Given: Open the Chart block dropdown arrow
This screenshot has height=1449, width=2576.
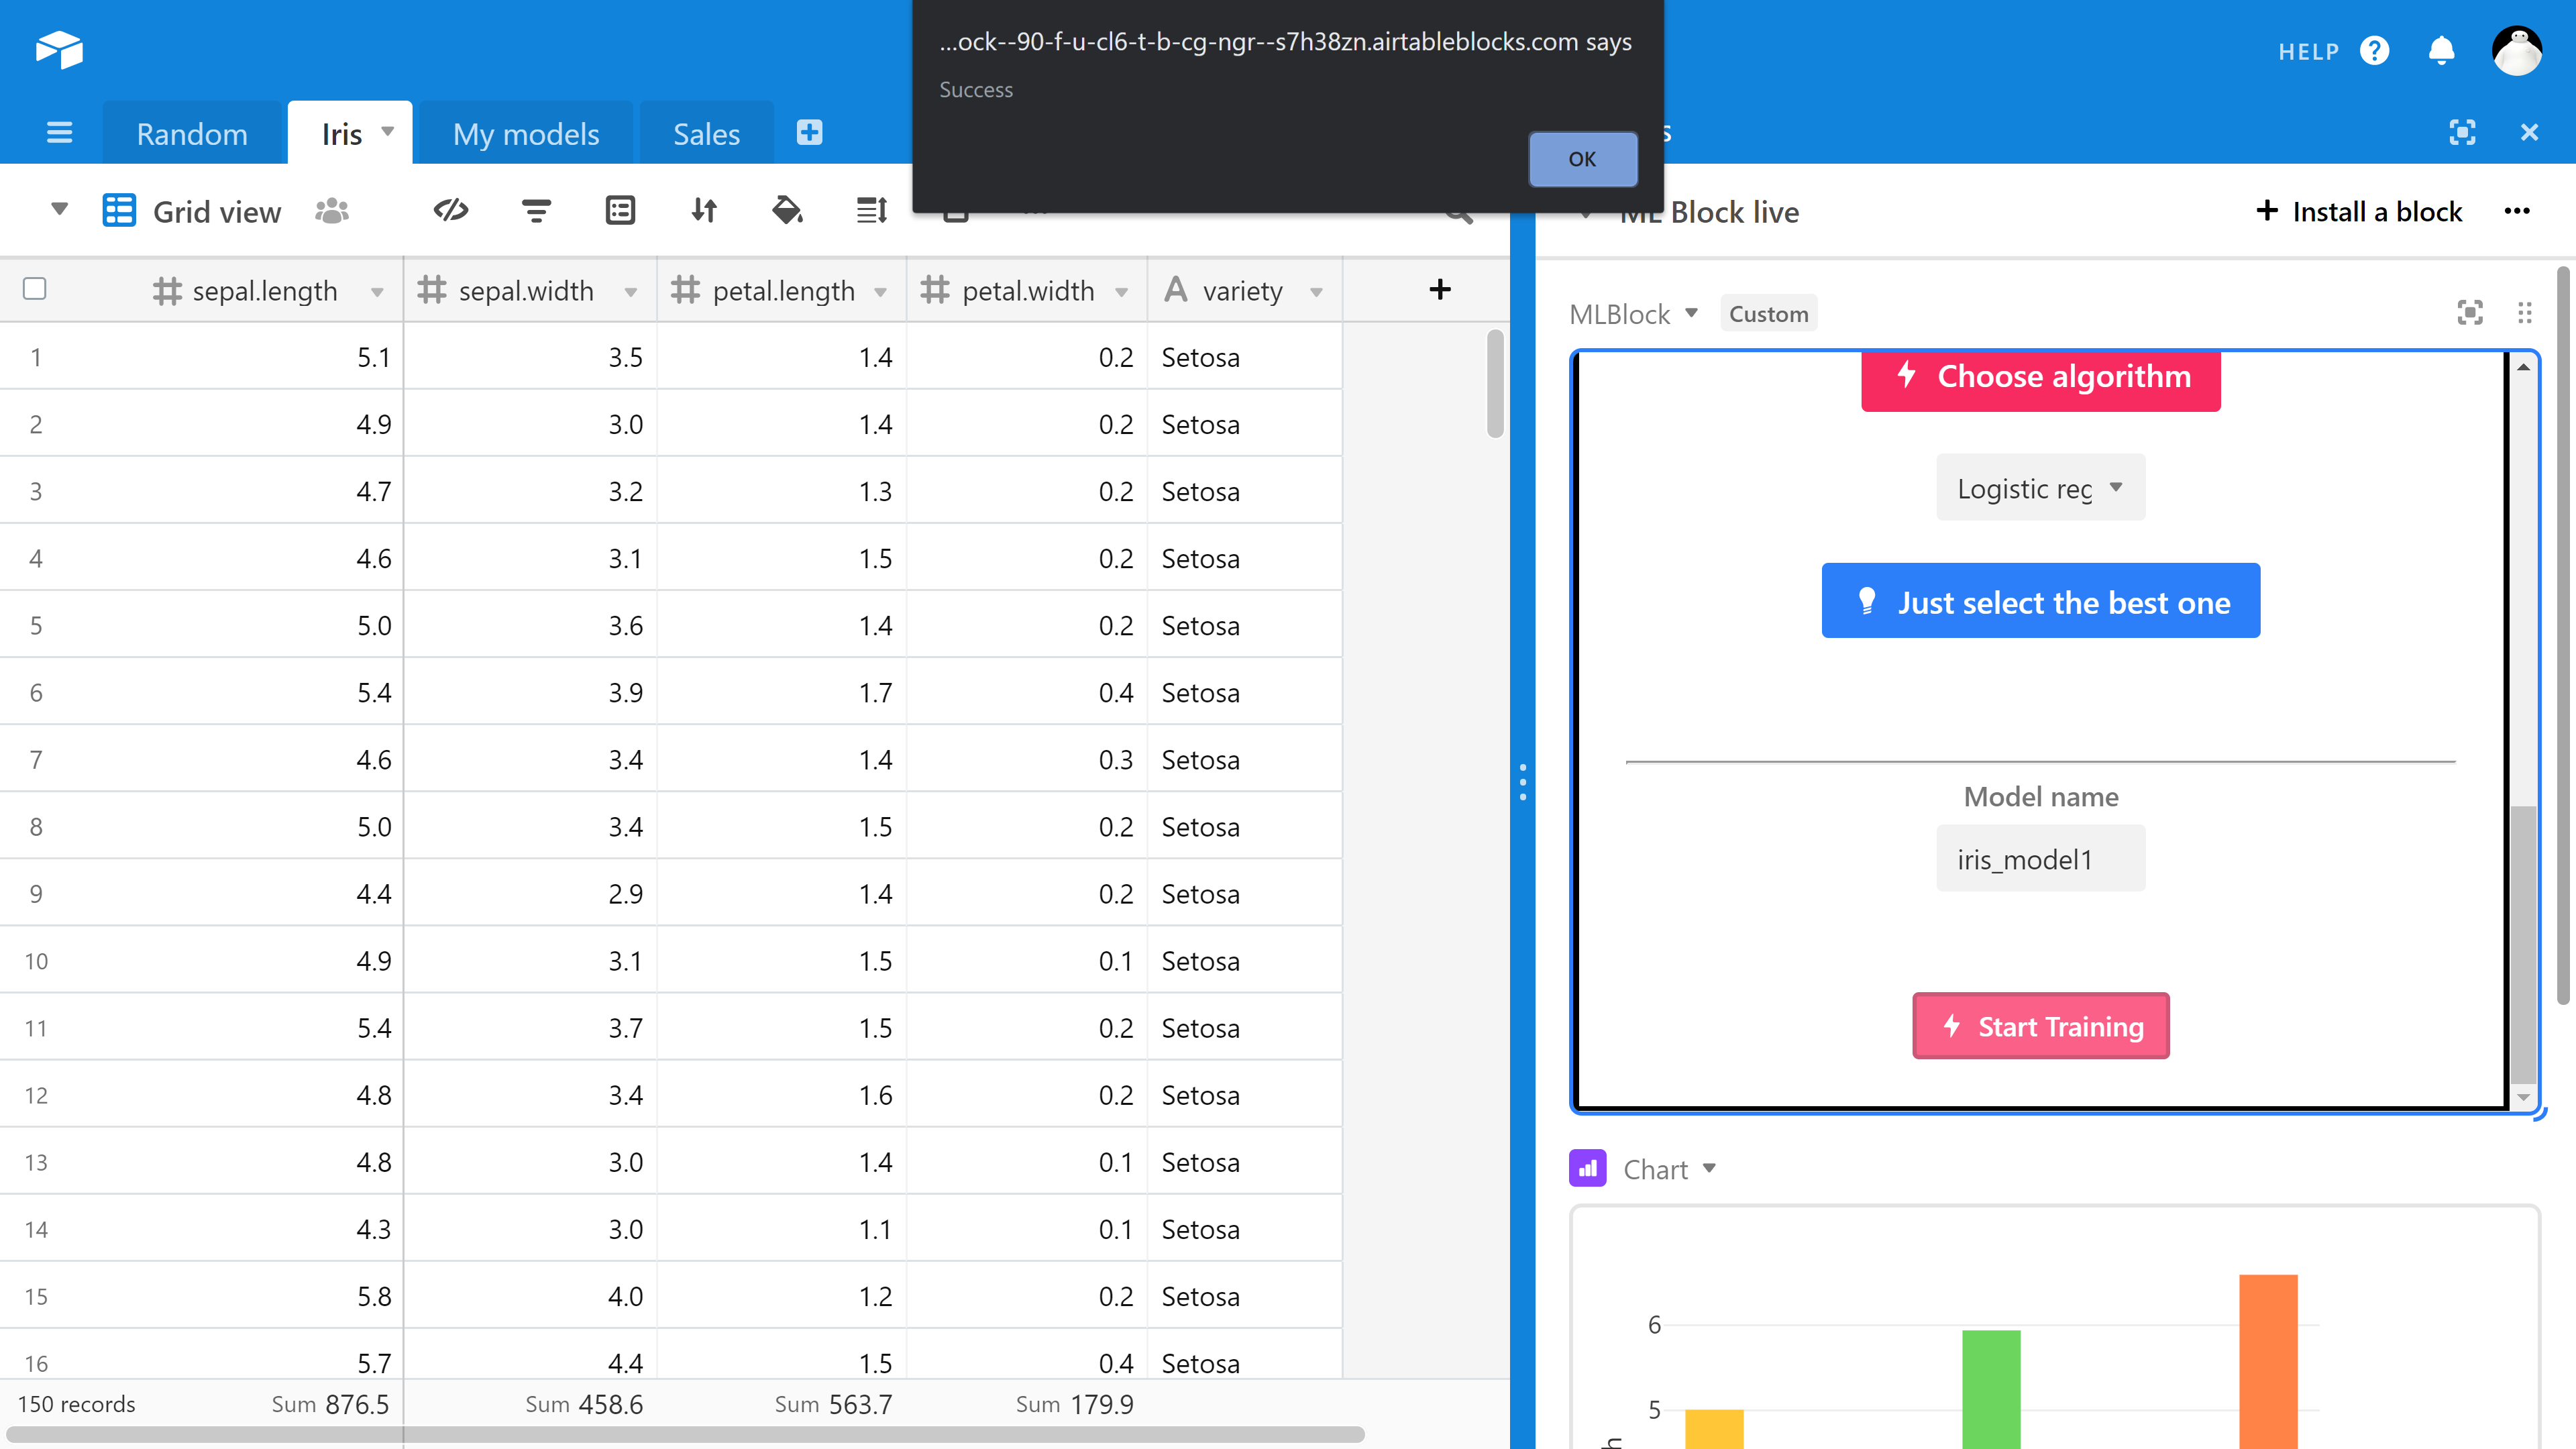Looking at the screenshot, I should [1709, 1168].
